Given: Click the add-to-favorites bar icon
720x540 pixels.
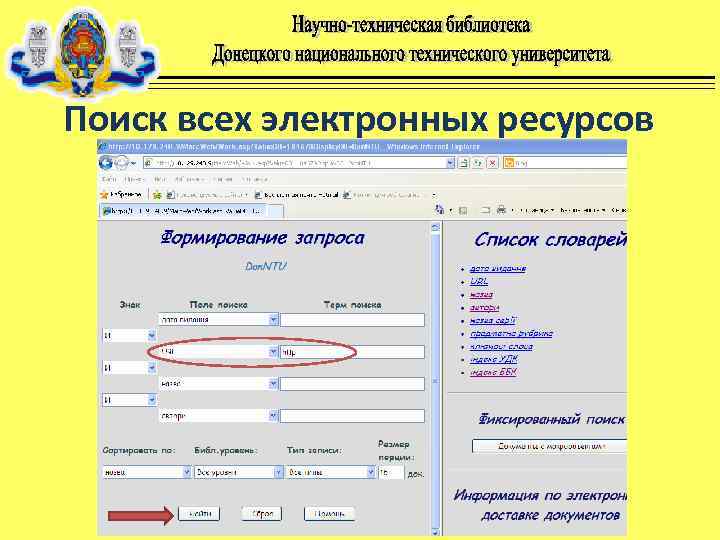Looking at the screenshot, I should pyautogui.click(x=158, y=195).
